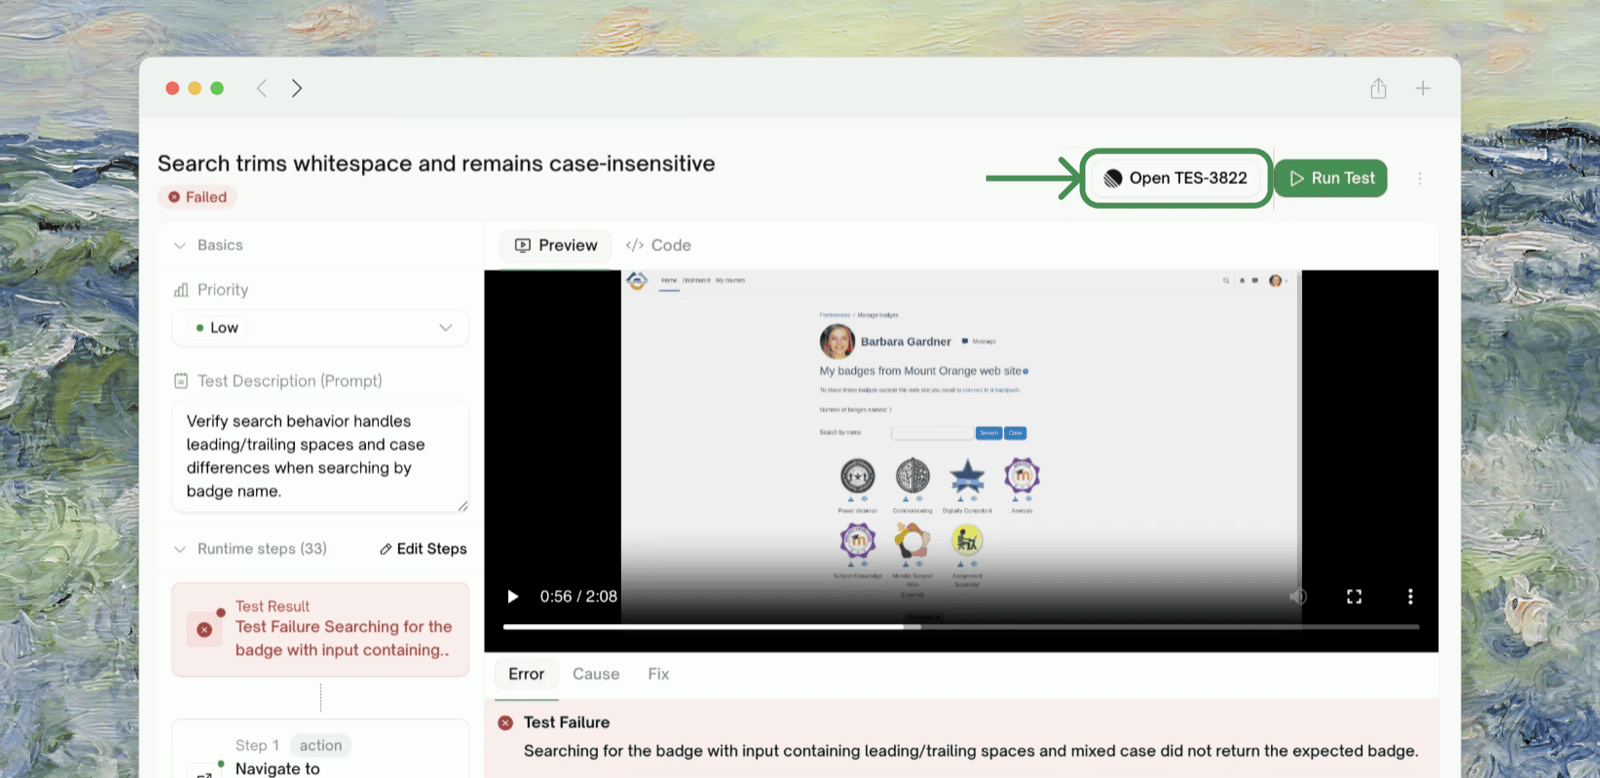
Task: Open the share icon in title bar
Action: [x=1378, y=88]
